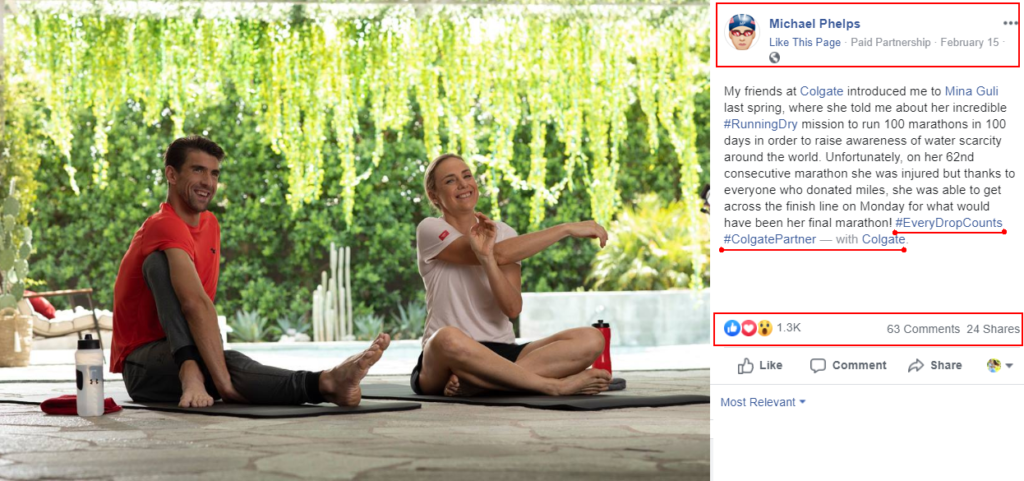The height and width of the screenshot is (481, 1024).
Task: Open the post photo of two people stretching
Action: (355, 240)
